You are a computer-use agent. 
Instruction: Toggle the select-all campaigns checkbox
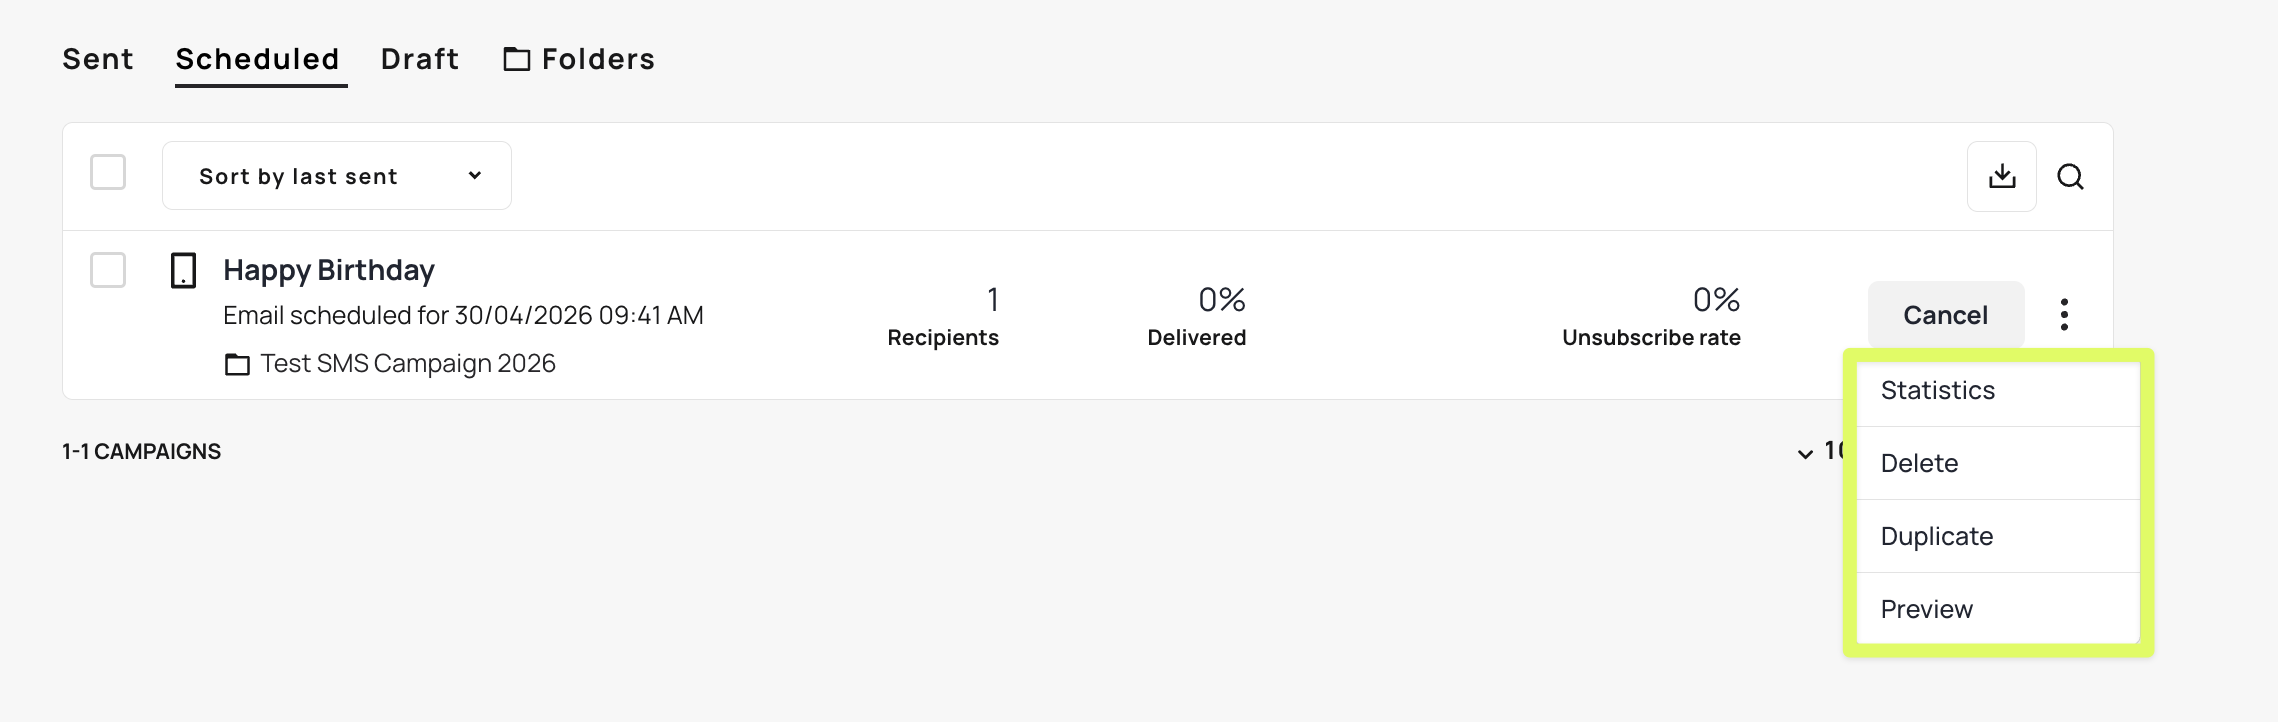[108, 172]
